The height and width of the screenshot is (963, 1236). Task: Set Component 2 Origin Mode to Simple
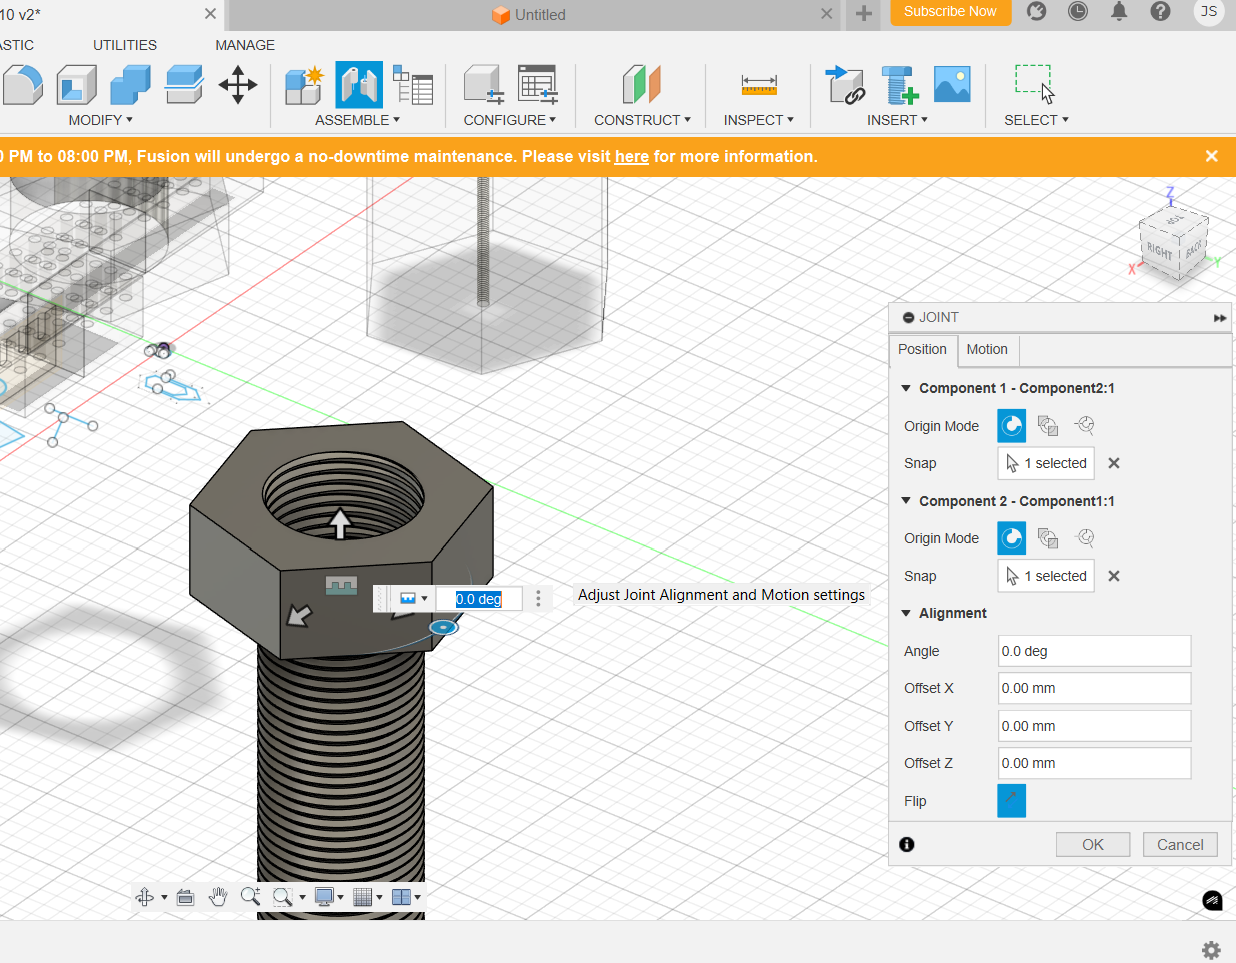[1012, 538]
